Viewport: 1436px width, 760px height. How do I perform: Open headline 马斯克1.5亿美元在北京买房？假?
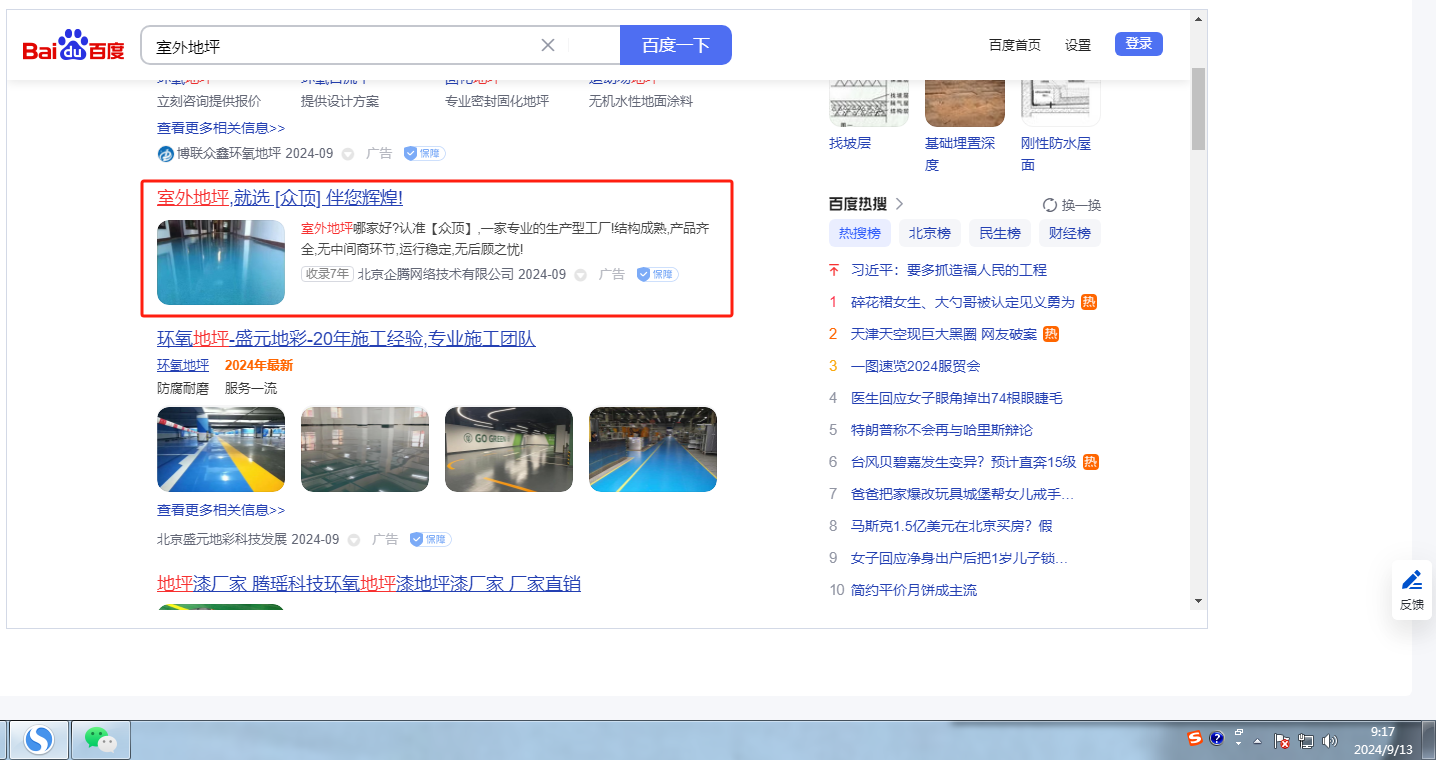coord(952,526)
